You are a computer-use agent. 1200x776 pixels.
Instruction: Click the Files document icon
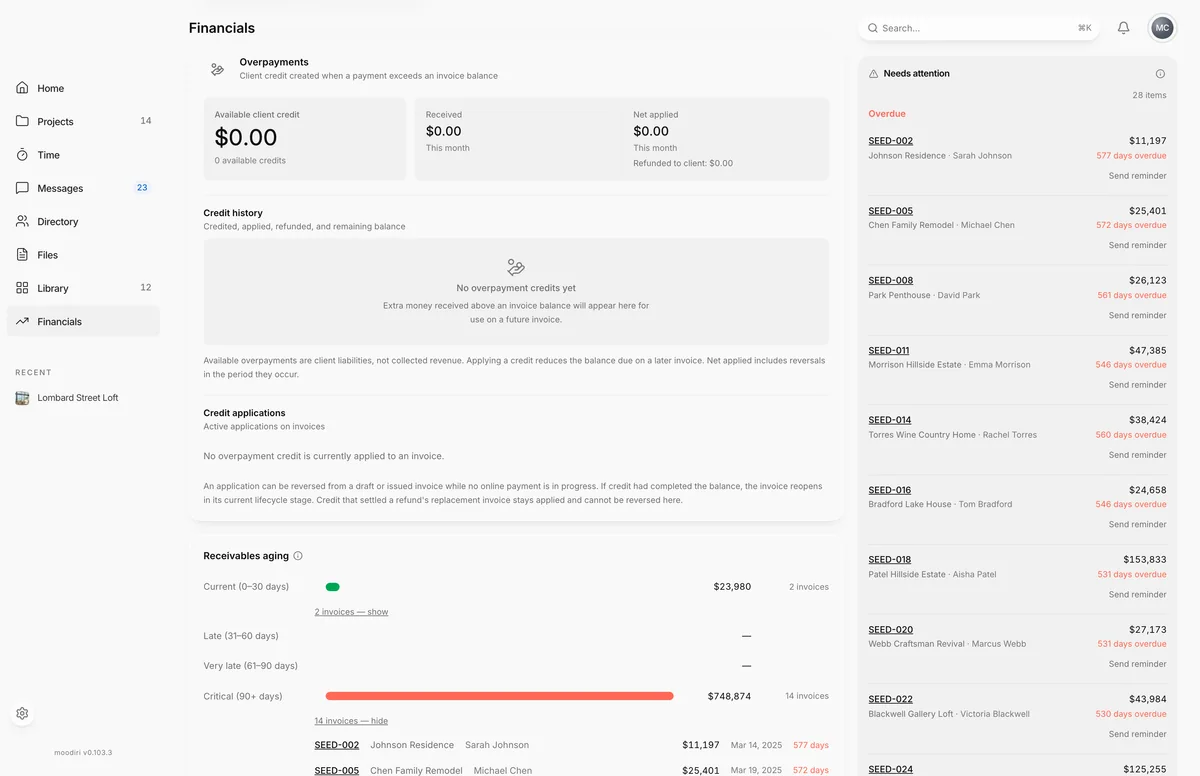[22, 255]
